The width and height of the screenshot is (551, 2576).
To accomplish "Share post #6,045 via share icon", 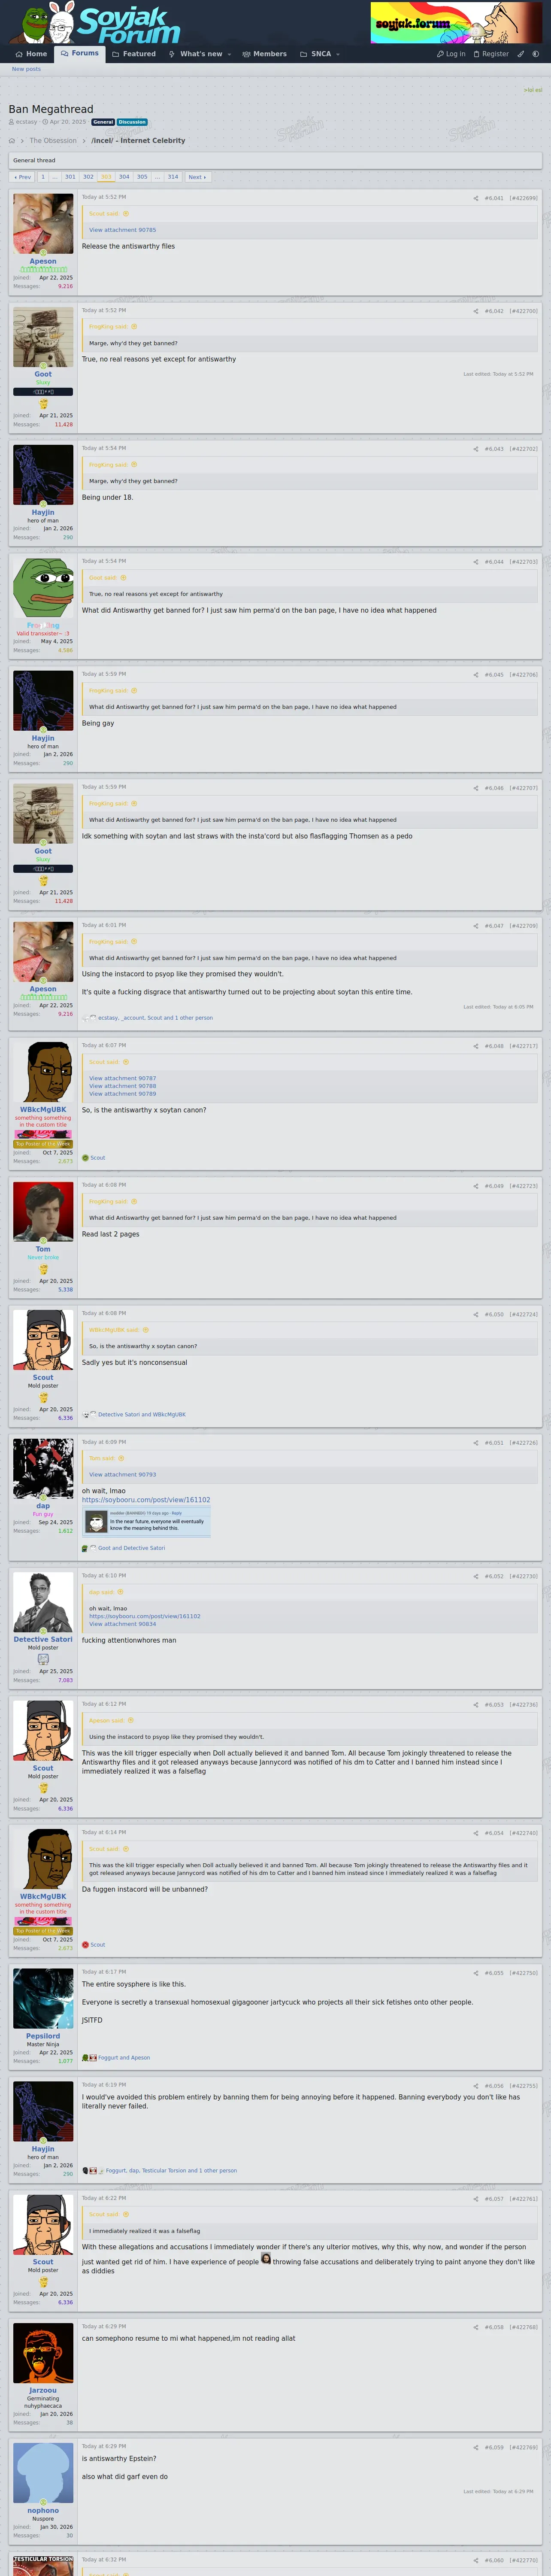I will pos(475,675).
